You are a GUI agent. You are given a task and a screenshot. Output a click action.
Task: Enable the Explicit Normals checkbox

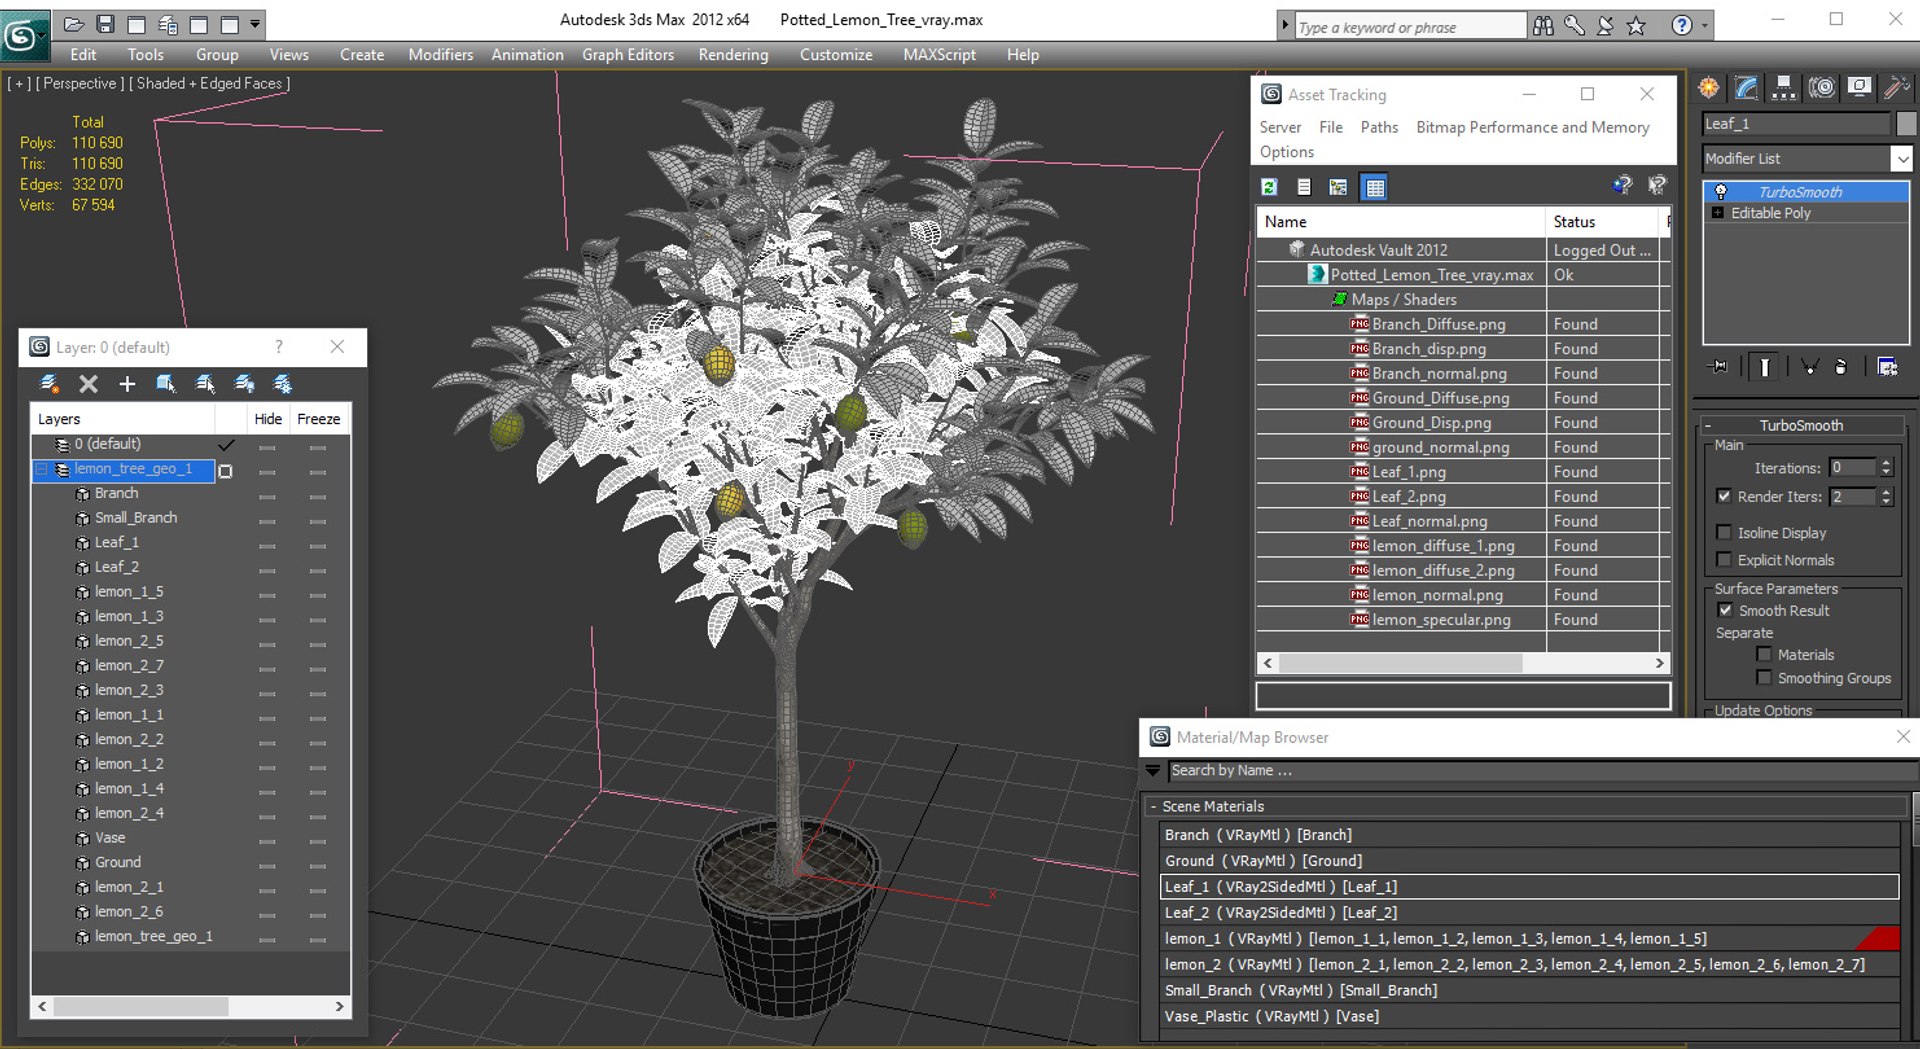tap(1724, 559)
